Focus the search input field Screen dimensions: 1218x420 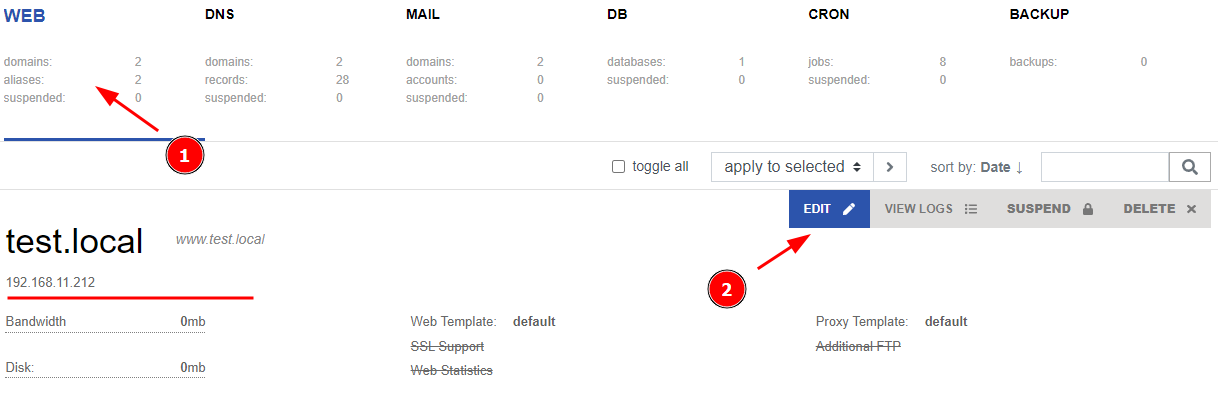(x=1104, y=167)
